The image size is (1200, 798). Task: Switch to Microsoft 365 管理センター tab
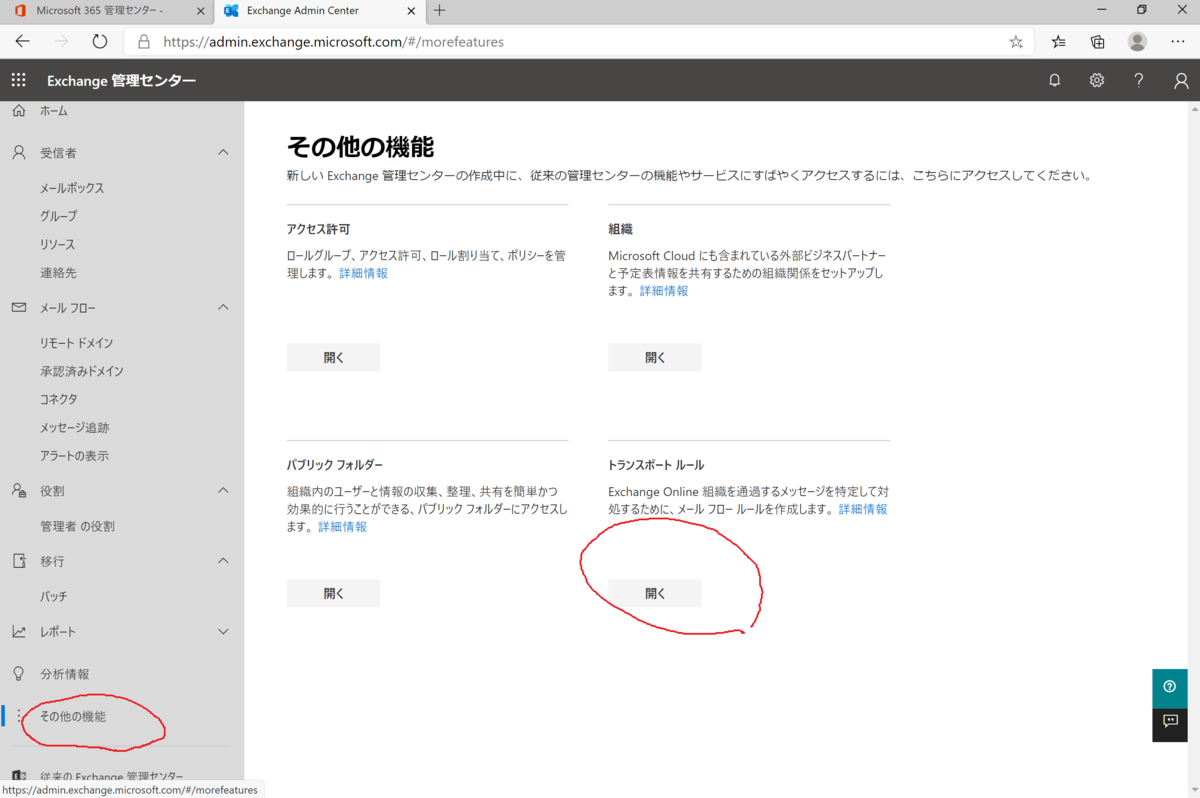click(107, 11)
